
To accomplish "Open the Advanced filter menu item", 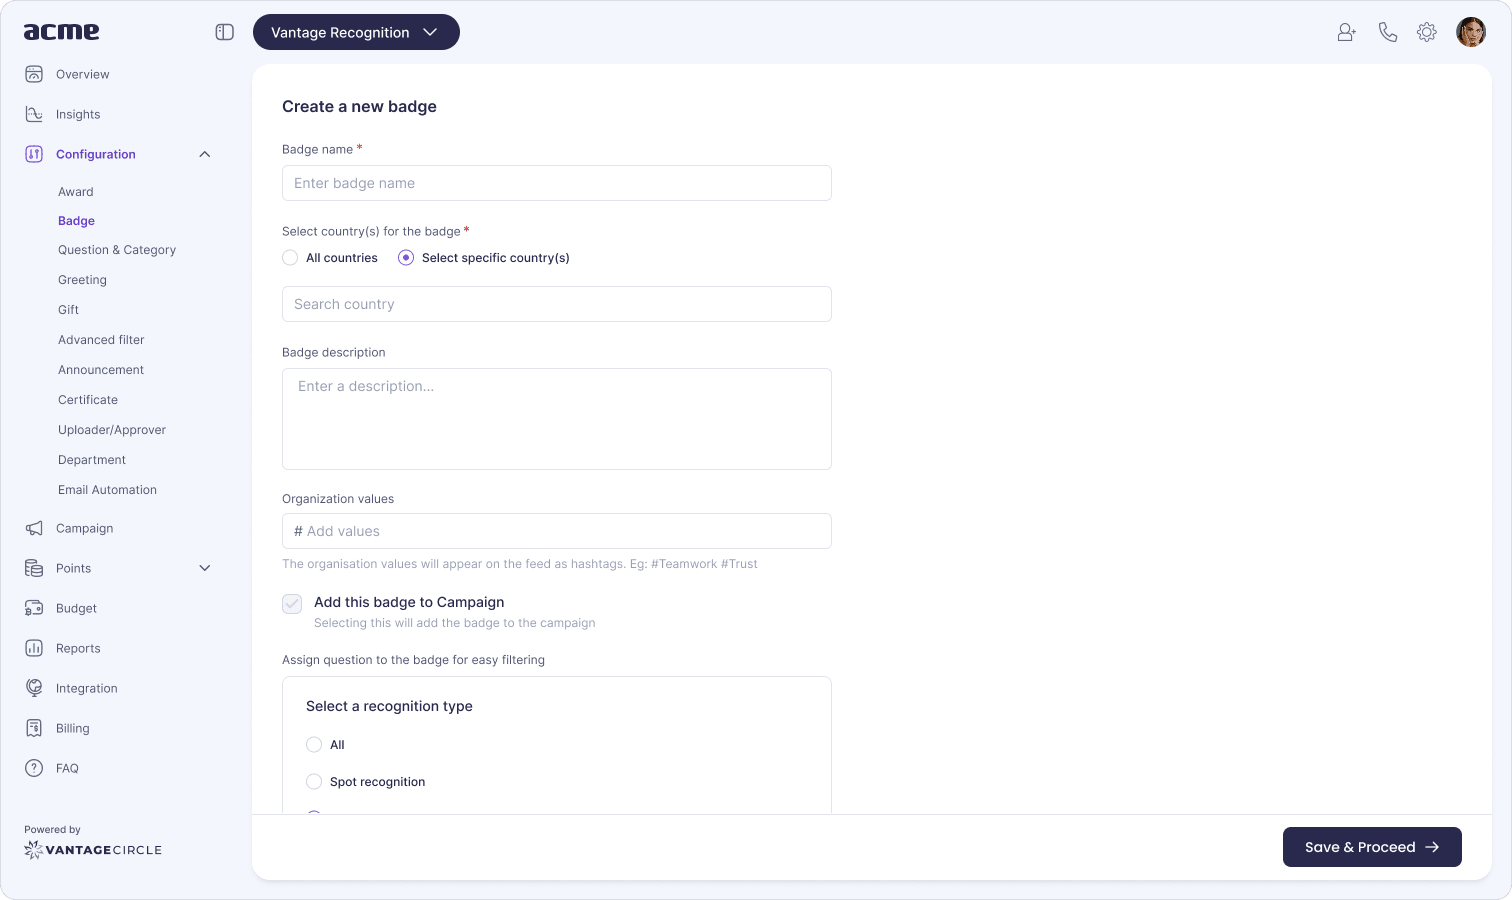I will (101, 340).
